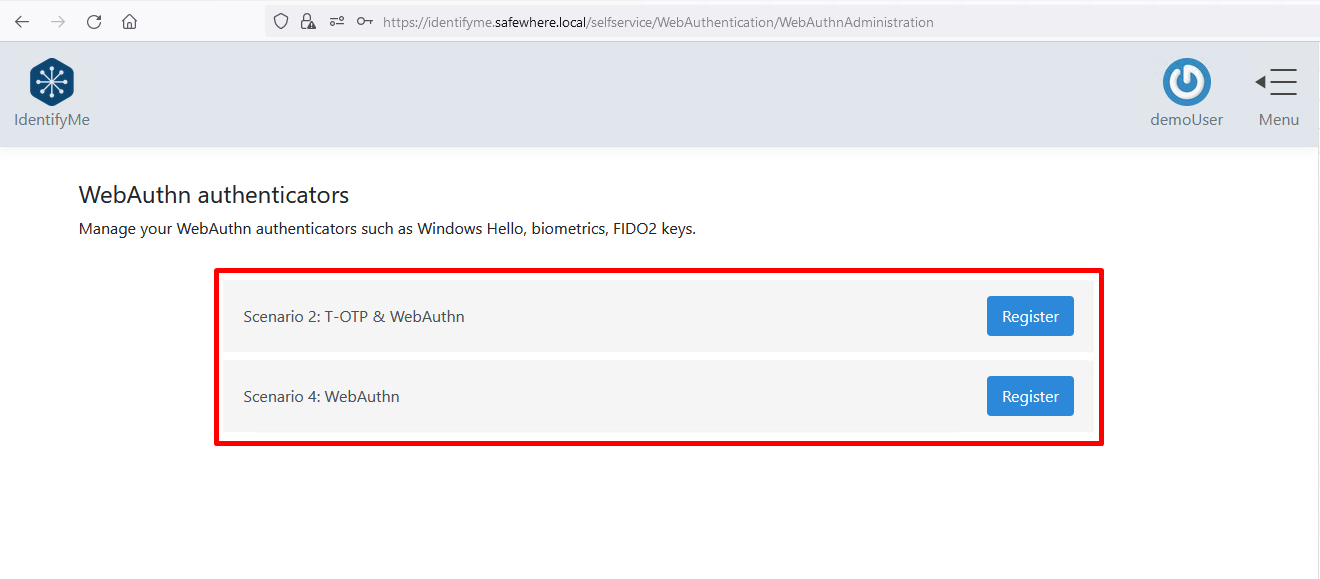This screenshot has height=579, width=1320.
Task: Click the demoUser username label
Action: (x=1186, y=120)
